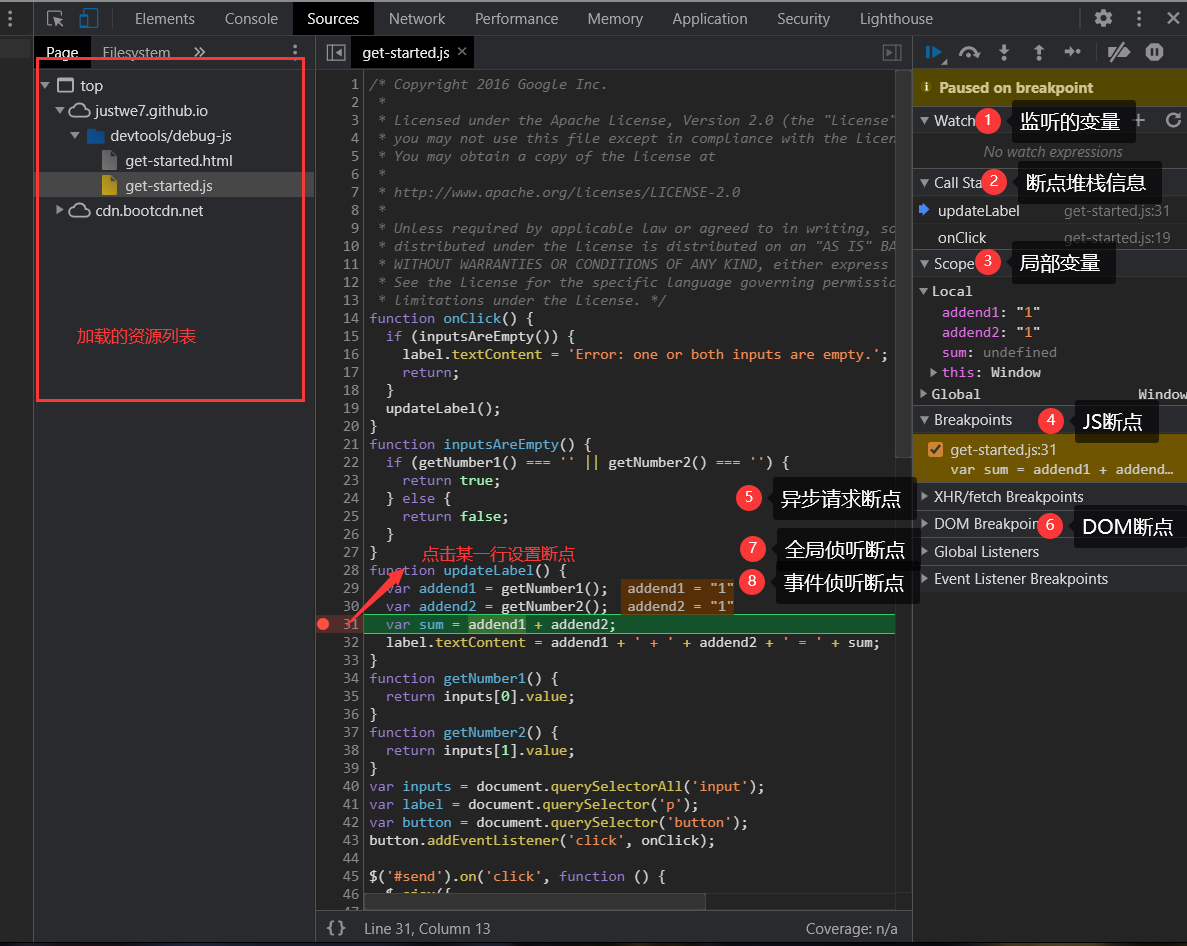Collapse the Breakpoints section

(x=924, y=420)
